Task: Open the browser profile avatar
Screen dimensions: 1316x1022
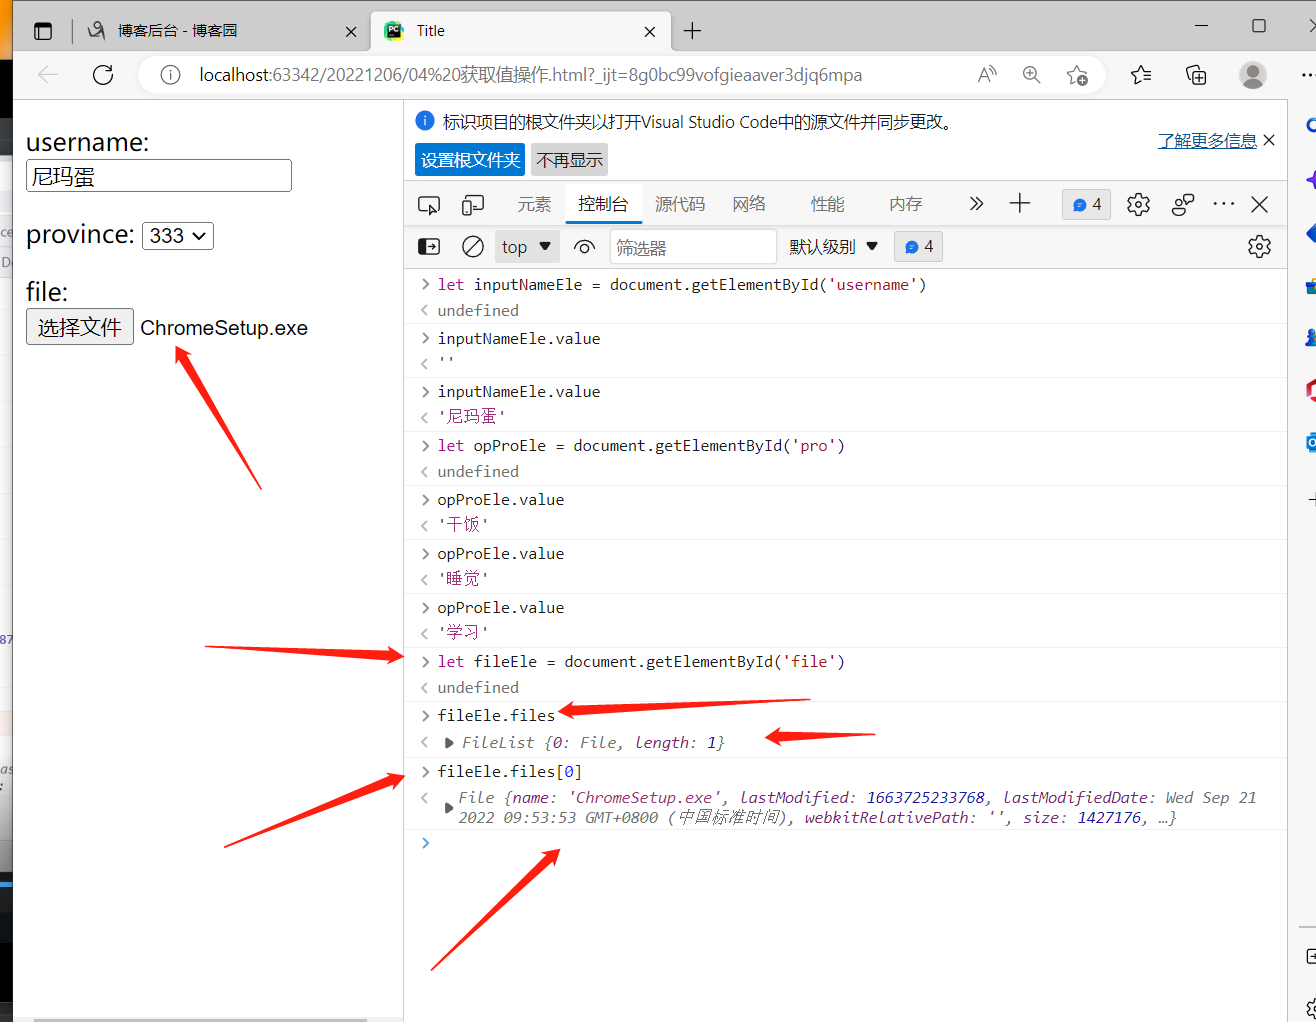Action: coord(1252,75)
